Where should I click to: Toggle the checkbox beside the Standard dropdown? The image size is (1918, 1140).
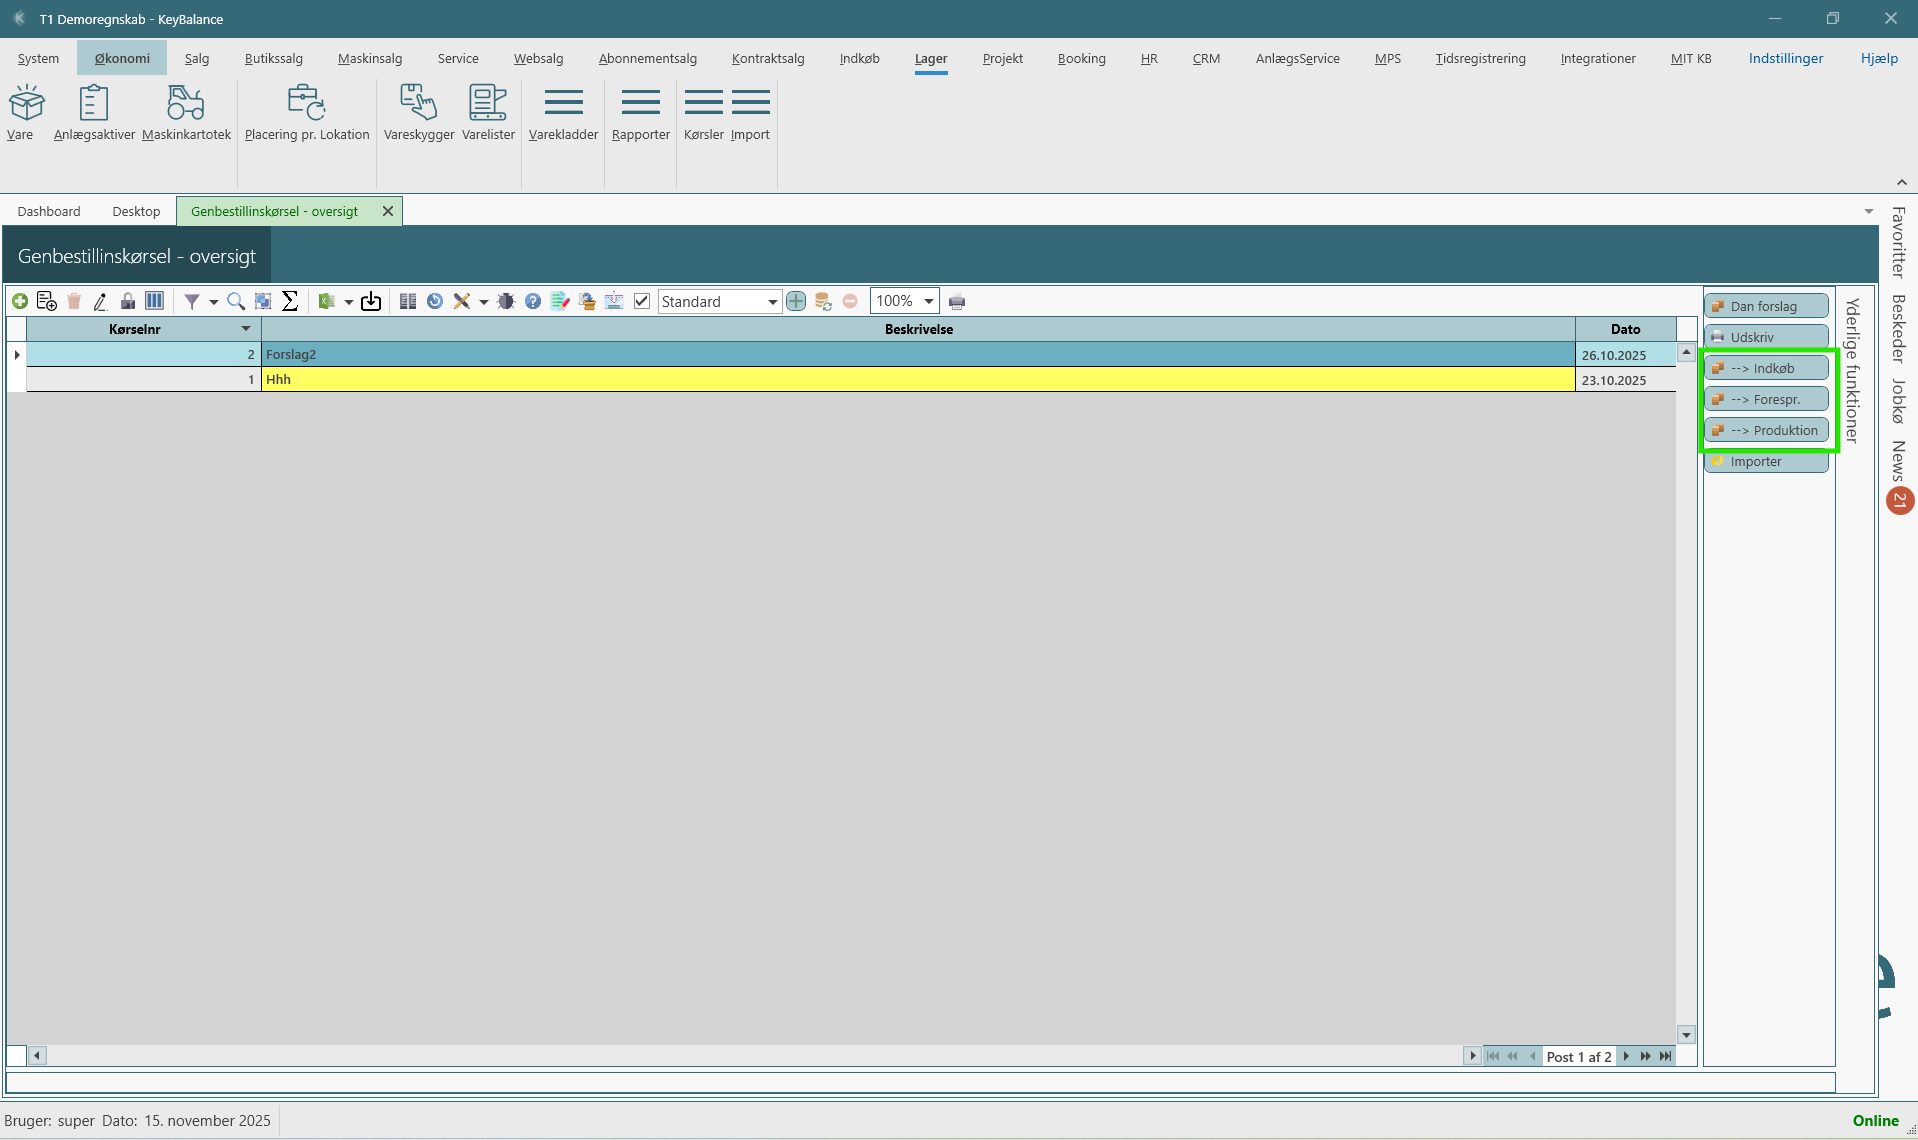tap(642, 301)
